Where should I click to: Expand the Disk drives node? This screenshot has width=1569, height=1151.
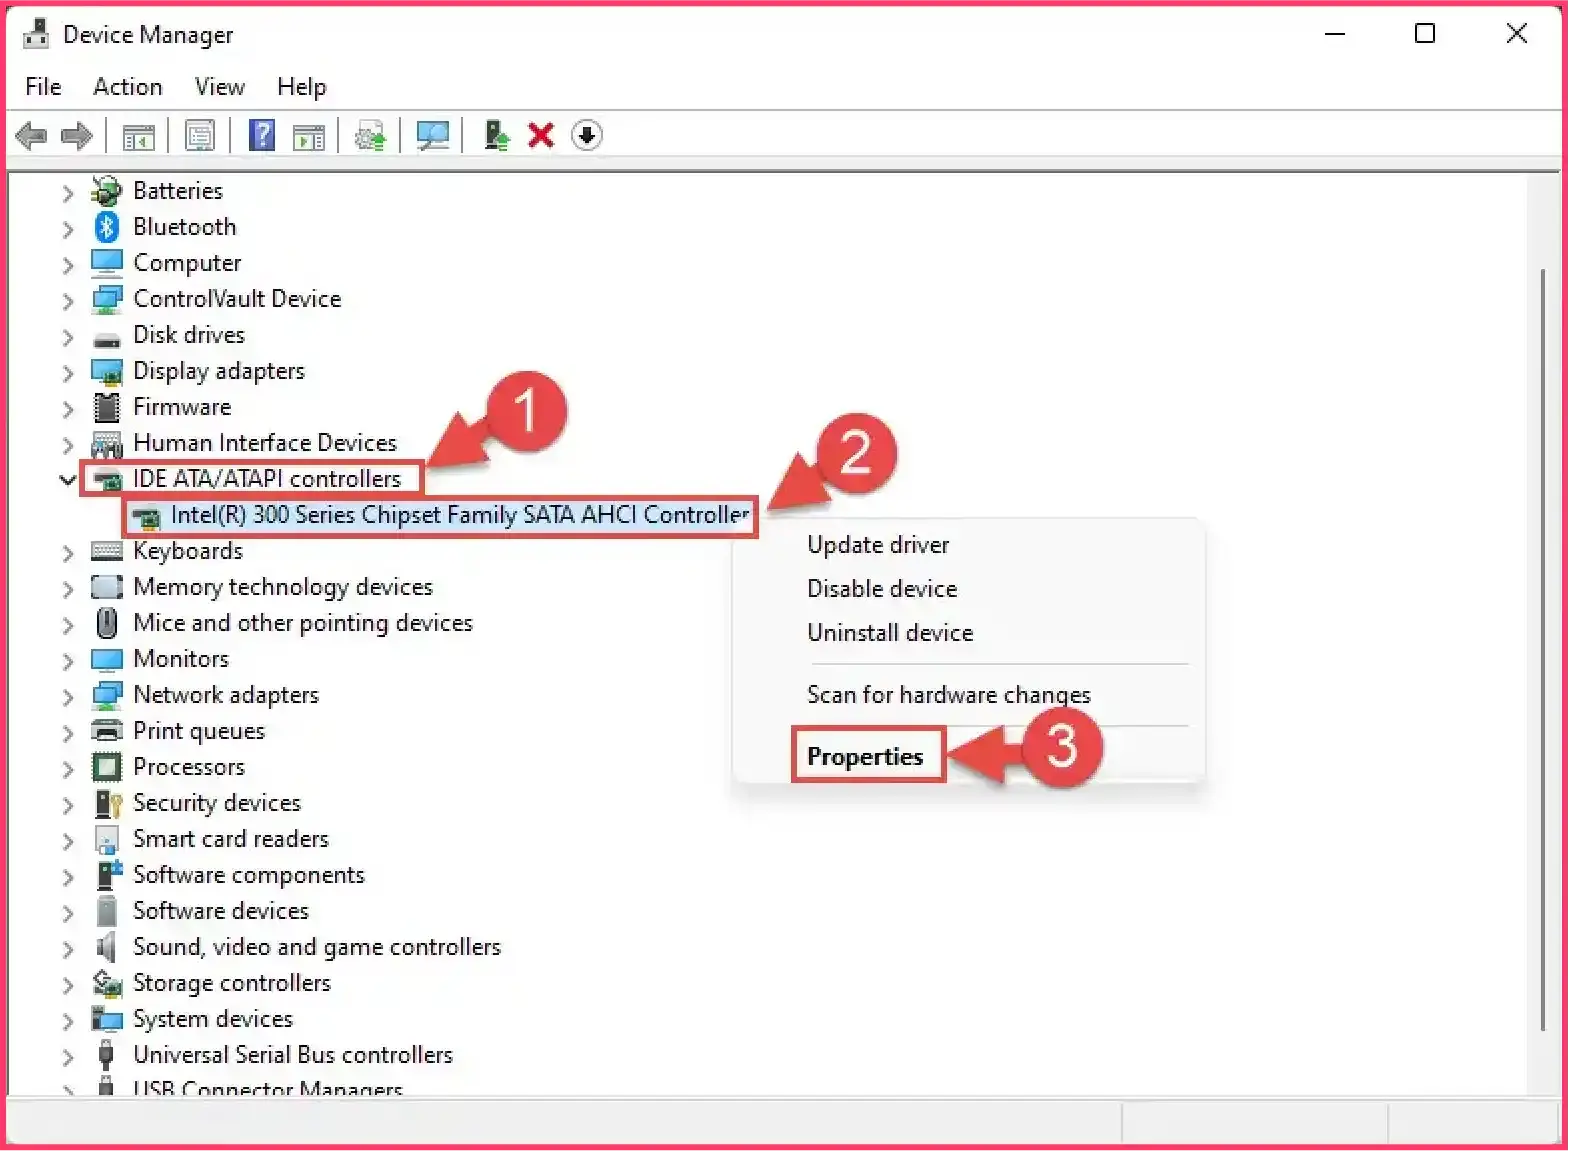[x=67, y=336]
